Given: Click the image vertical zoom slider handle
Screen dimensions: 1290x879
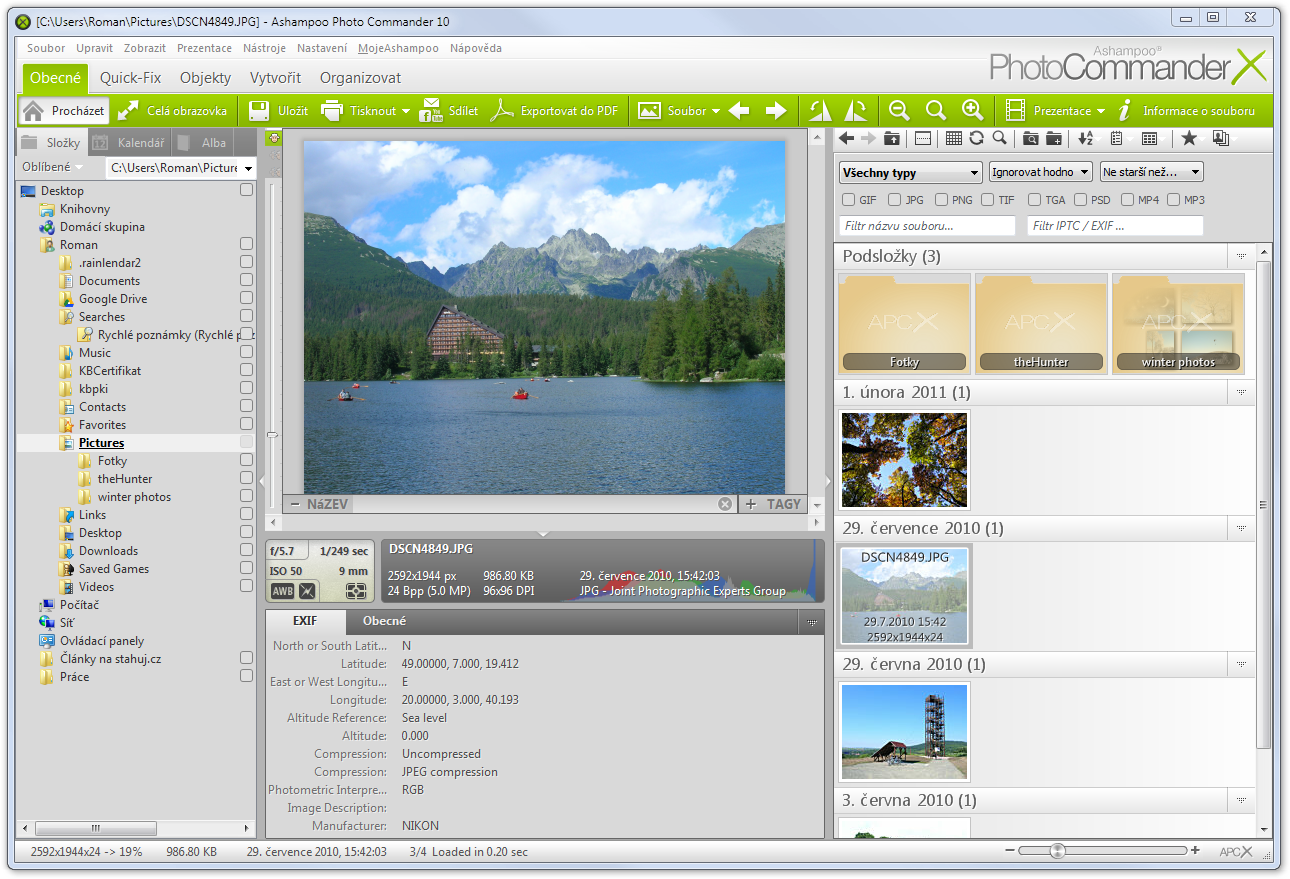Looking at the screenshot, I should [x=272, y=435].
